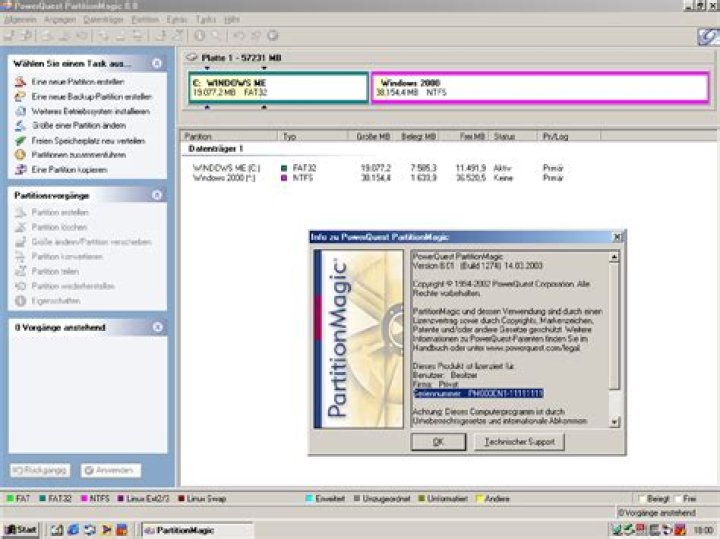Click 'Größe ändern/Partition verschieben' icon
720x539 pixels.
click(20, 241)
